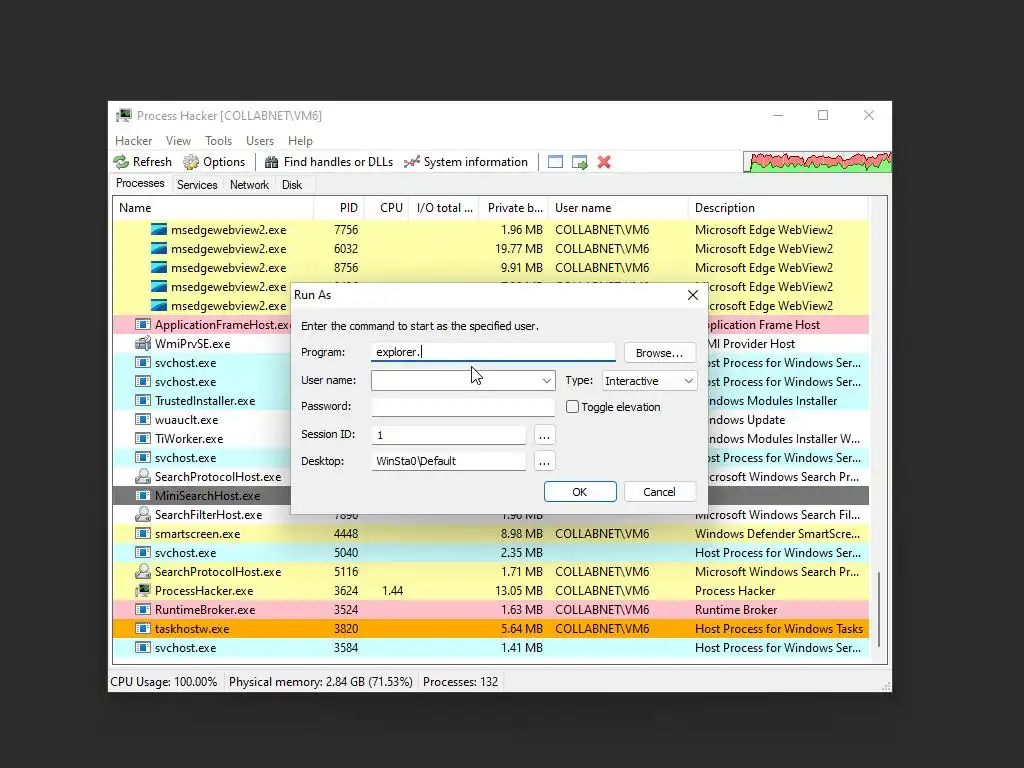Screen dimensions: 1024x768
Task: Click the Desktop ellipsis button
Action: 544,461
